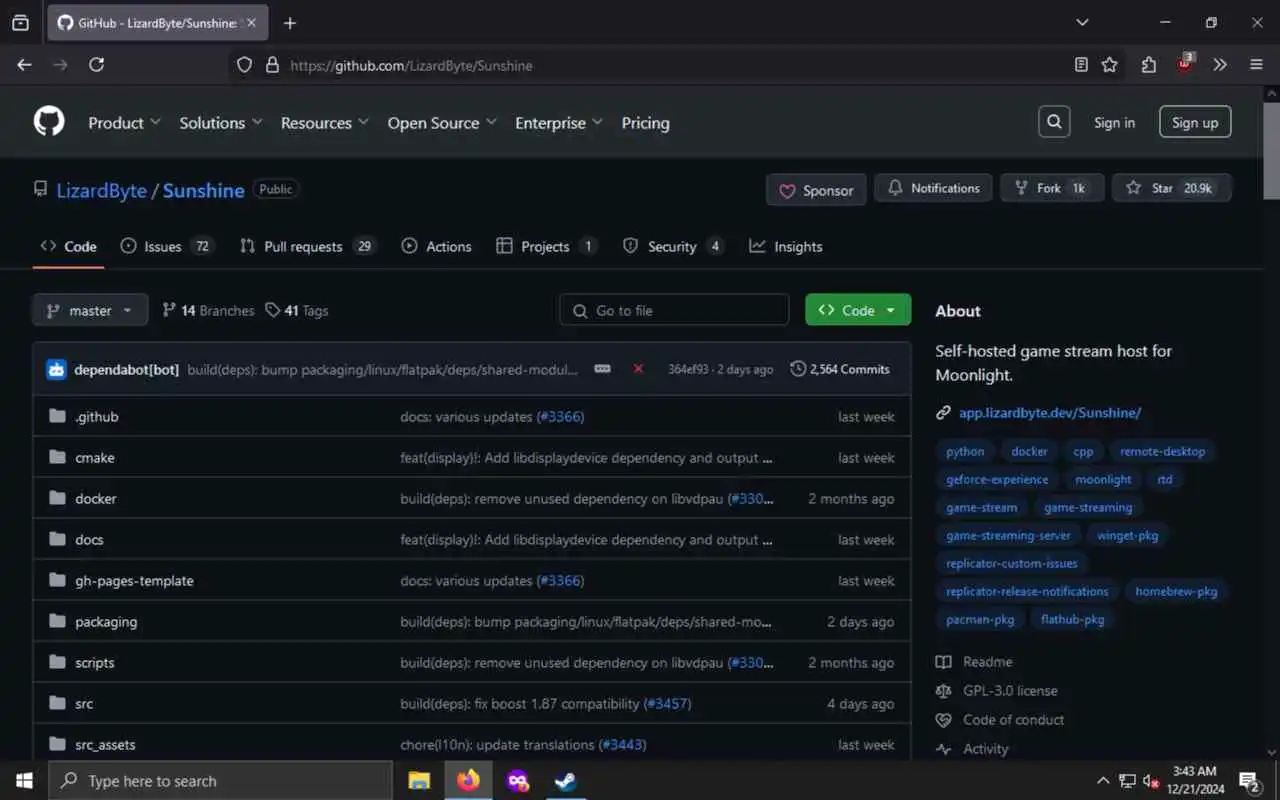
Task: List all tabs dropdown arrow
Action: (x=1082, y=22)
